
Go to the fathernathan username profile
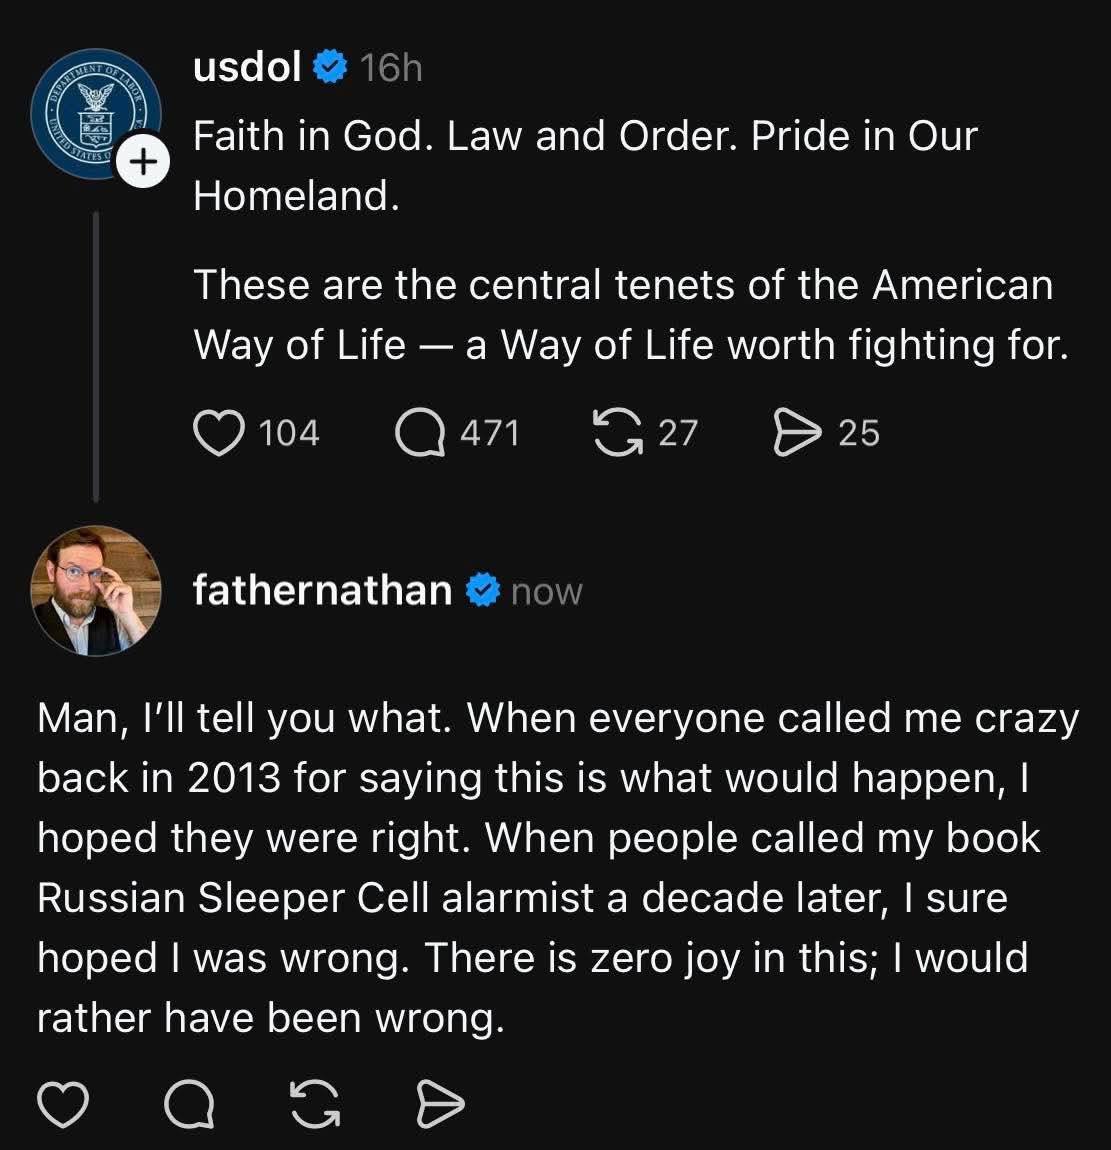tap(322, 590)
